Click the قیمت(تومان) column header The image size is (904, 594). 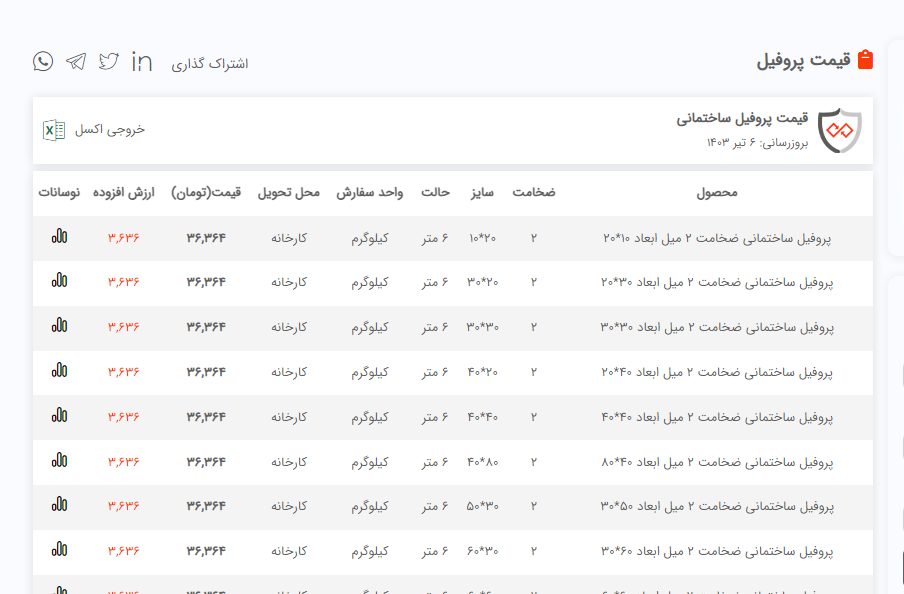(x=206, y=192)
